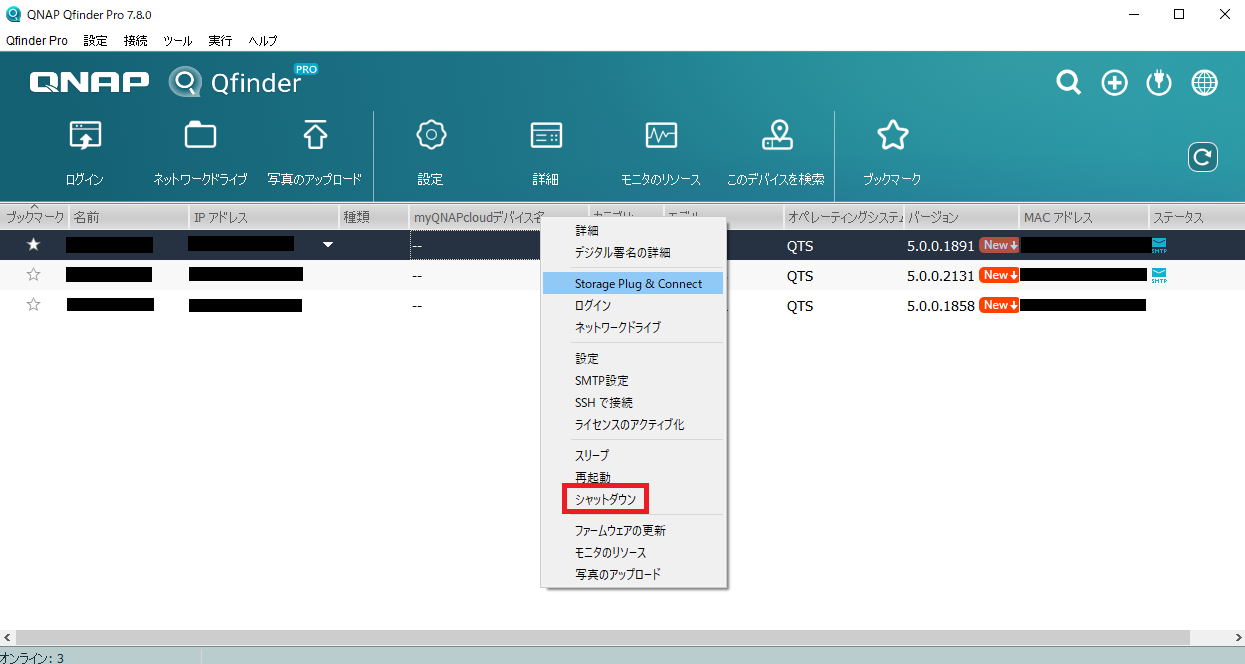The width and height of the screenshot is (1245, 664).
Task: Open ネットワークドライブ toolbar icon
Action: tap(200, 135)
